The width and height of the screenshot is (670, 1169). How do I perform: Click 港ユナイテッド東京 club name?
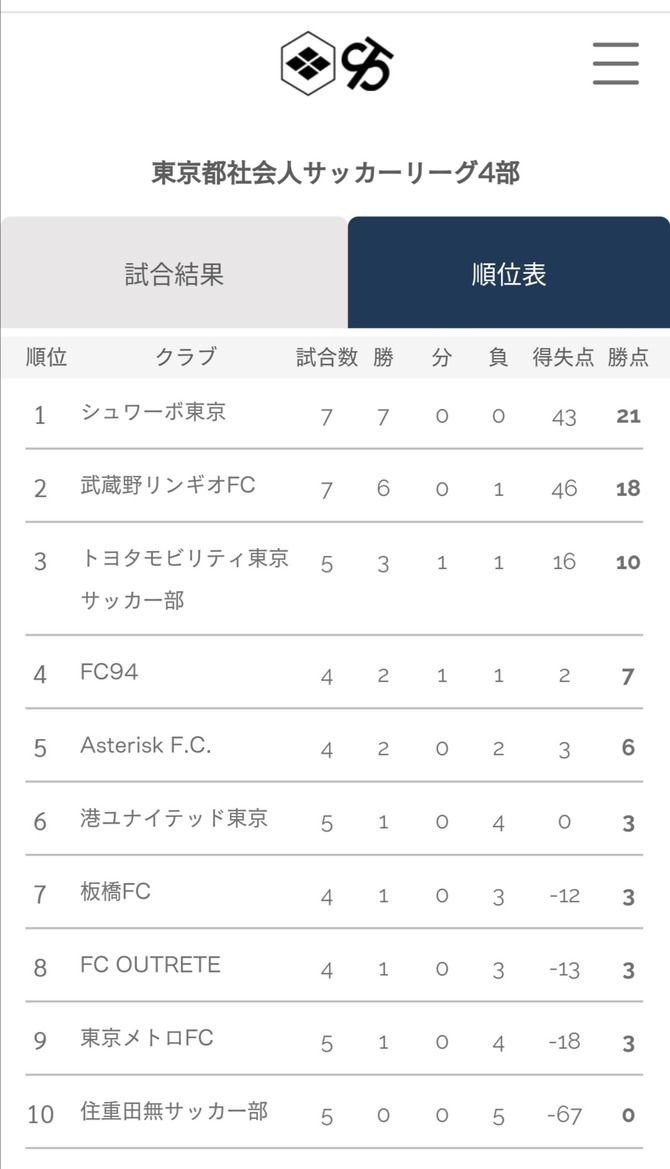(x=174, y=818)
